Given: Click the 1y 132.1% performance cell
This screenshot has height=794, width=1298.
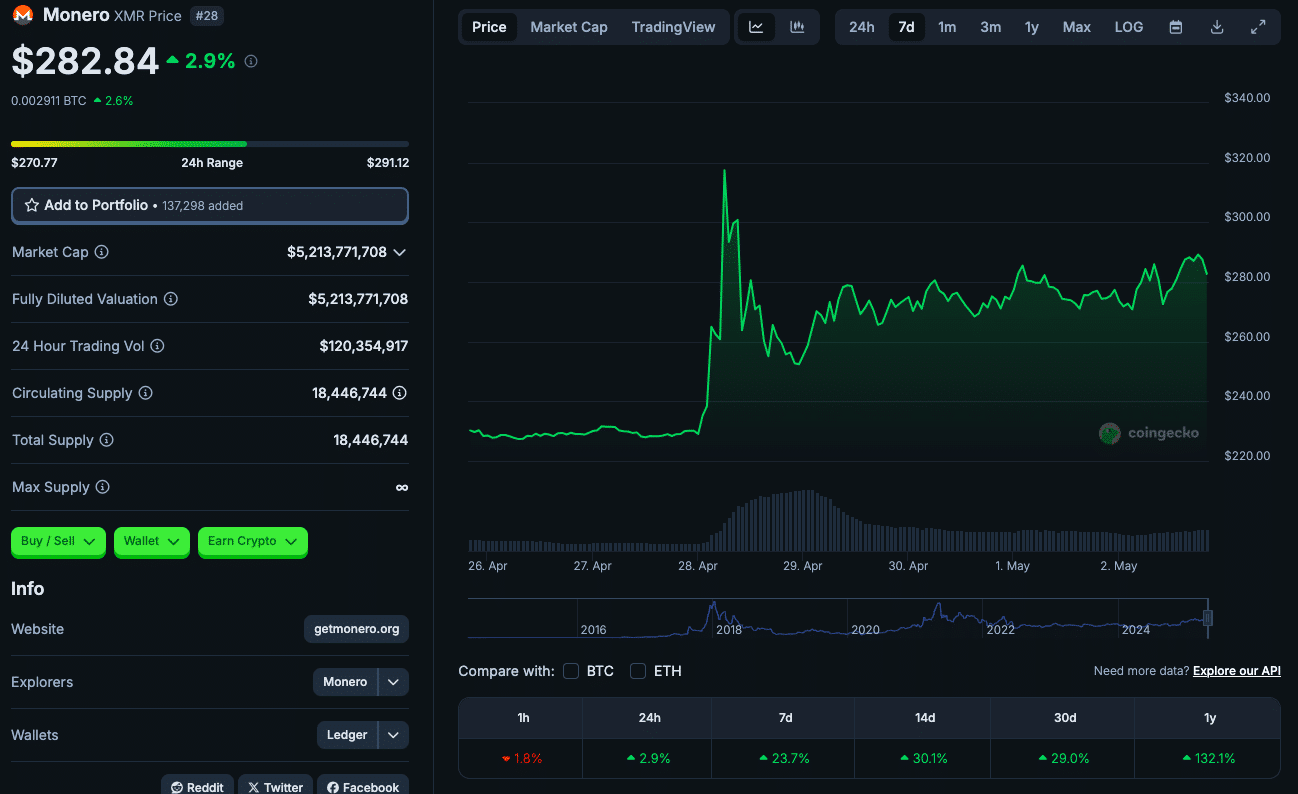Looking at the screenshot, I should click(1208, 759).
